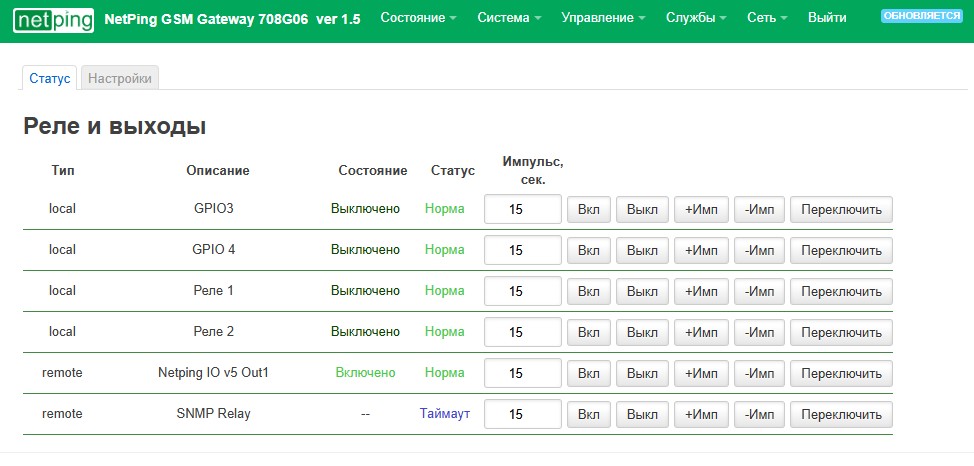The width and height of the screenshot is (974, 466).
Task: Open the Состояние dropdown menu
Action: (x=418, y=18)
